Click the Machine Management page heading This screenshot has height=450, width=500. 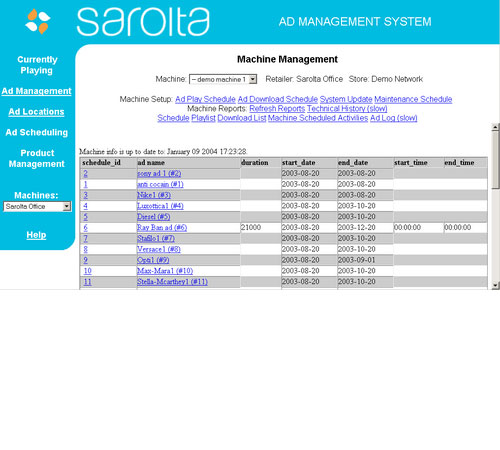click(x=287, y=59)
